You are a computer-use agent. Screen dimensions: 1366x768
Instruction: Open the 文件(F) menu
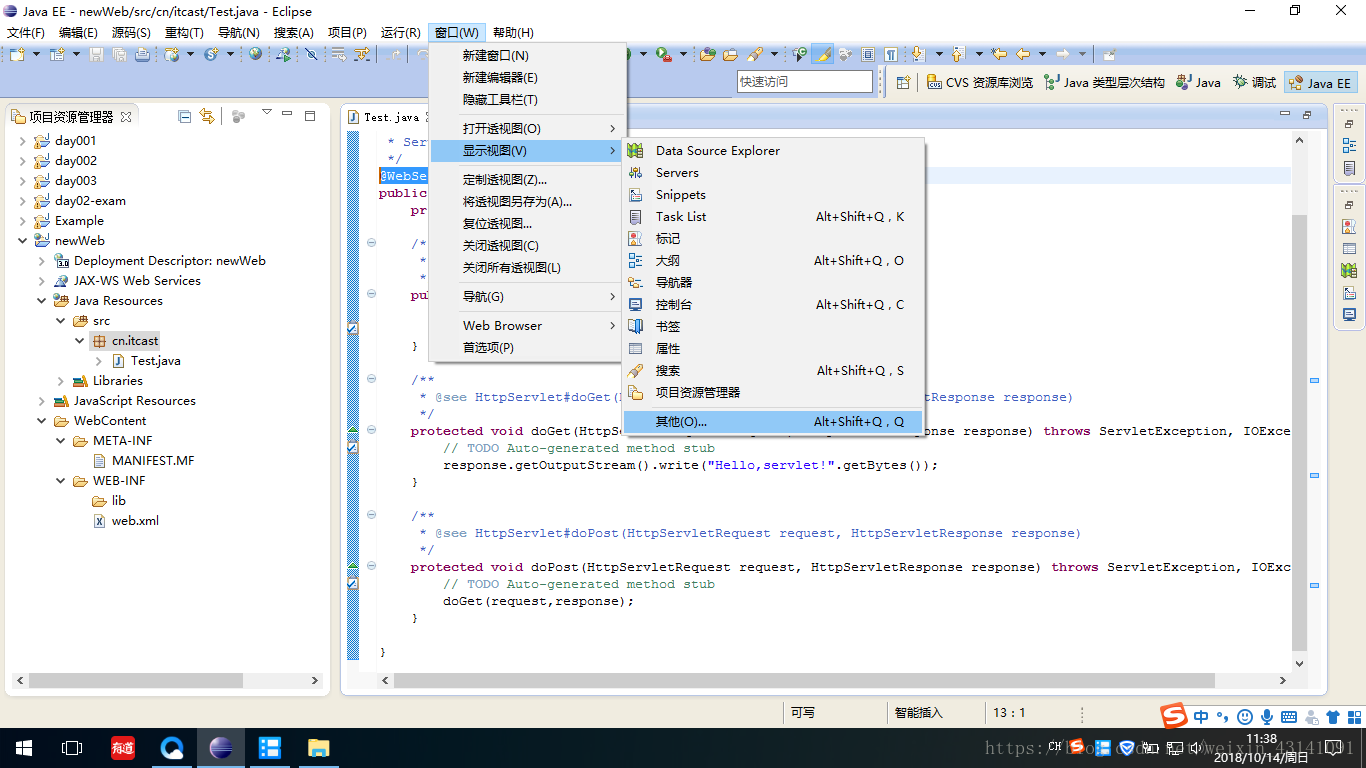[25, 33]
